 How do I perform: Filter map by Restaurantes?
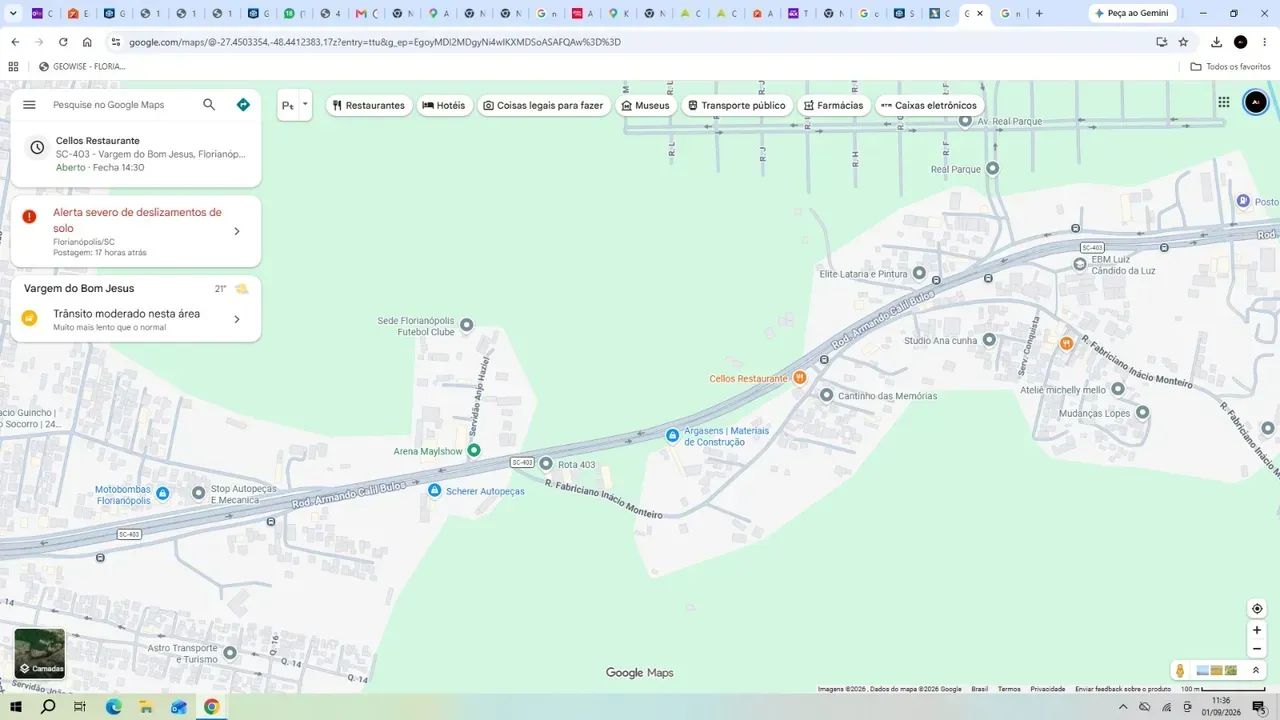pos(369,105)
